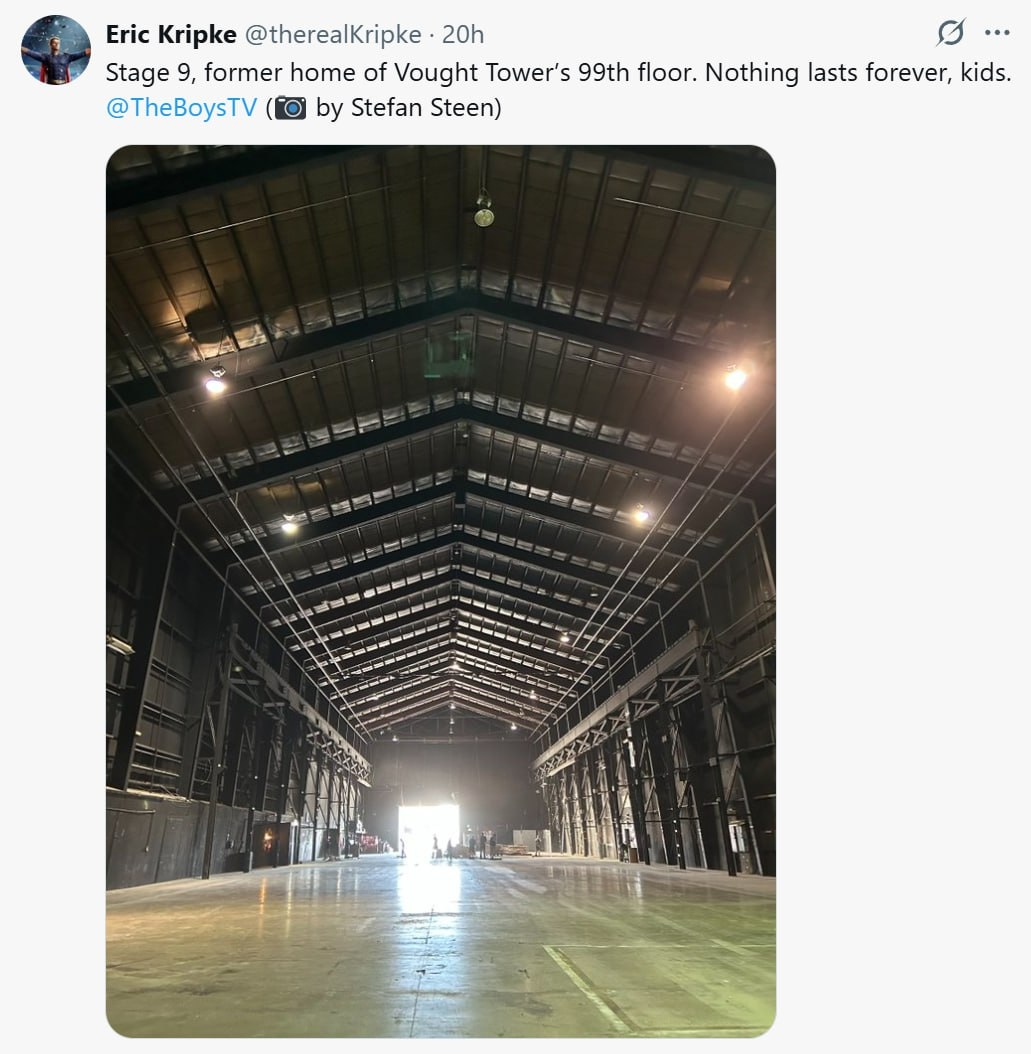This screenshot has height=1054, width=1031.
Task: Click the bright open doorway in the photo
Action: click(428, 830)
